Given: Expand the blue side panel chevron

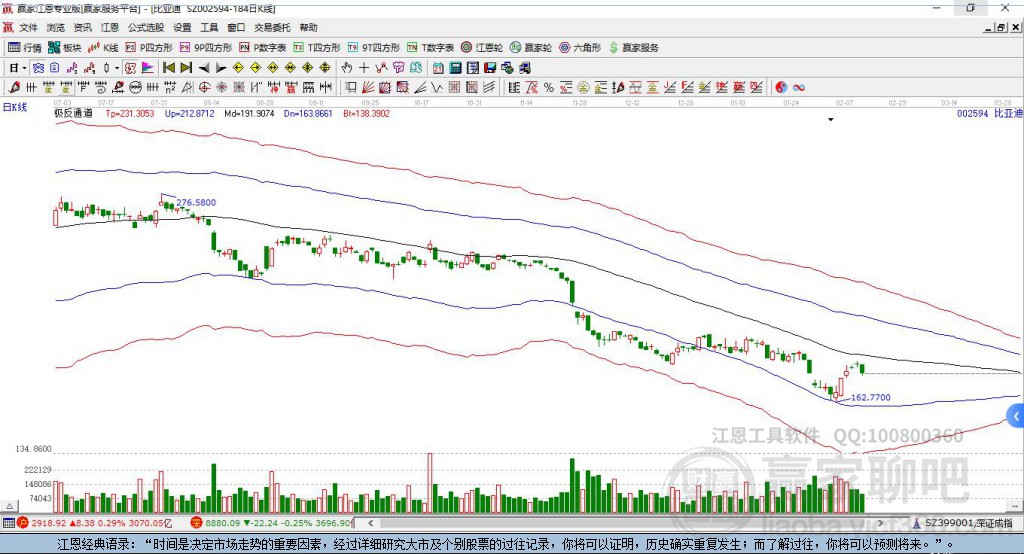Looking at the screenshot, I should (1016, 416).
